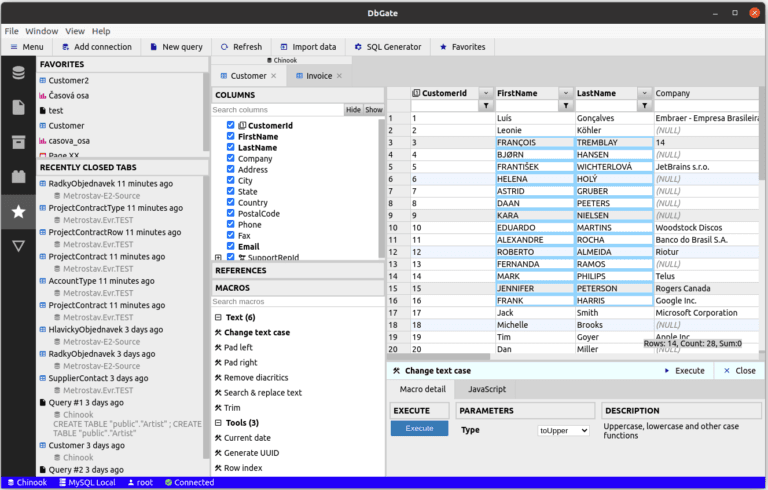This screenshot has width=768, height=490.
Task: Uncheck the Company column
Action: click(x=231, y=158)
